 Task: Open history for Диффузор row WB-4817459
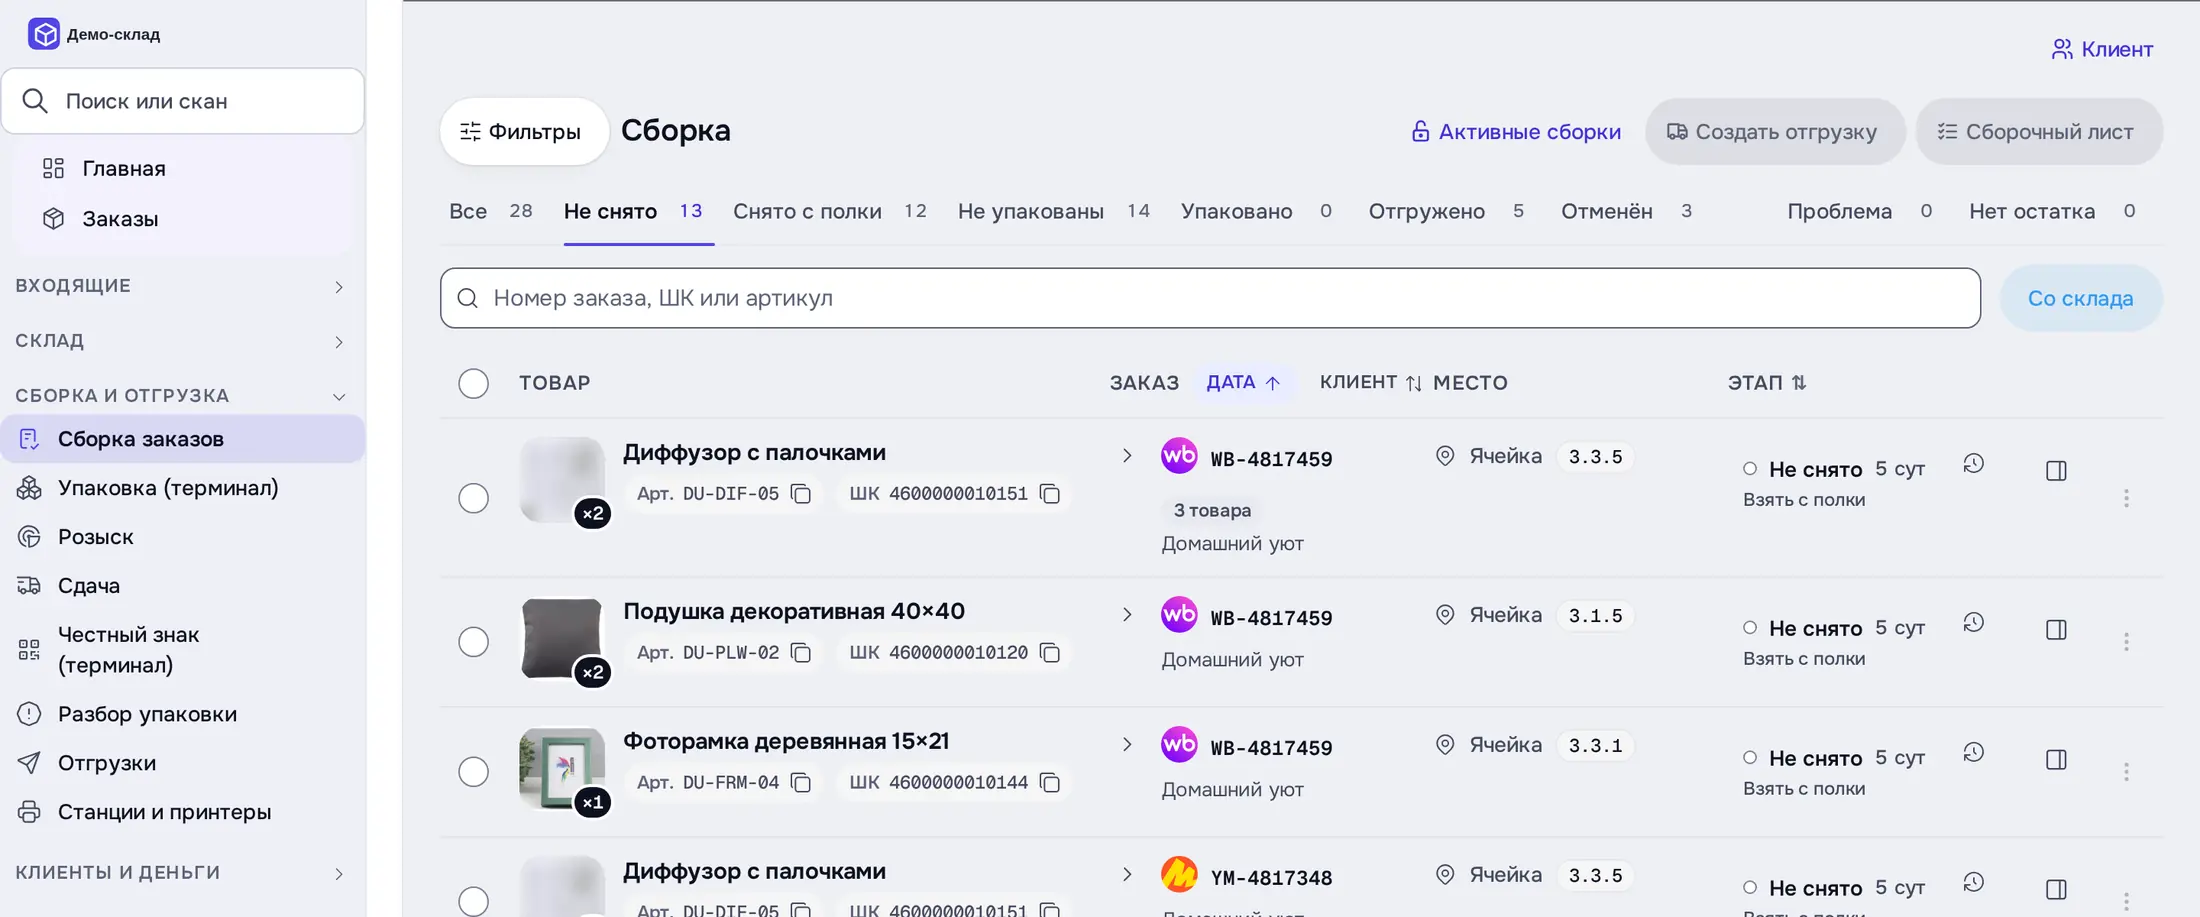(1973, 464)
